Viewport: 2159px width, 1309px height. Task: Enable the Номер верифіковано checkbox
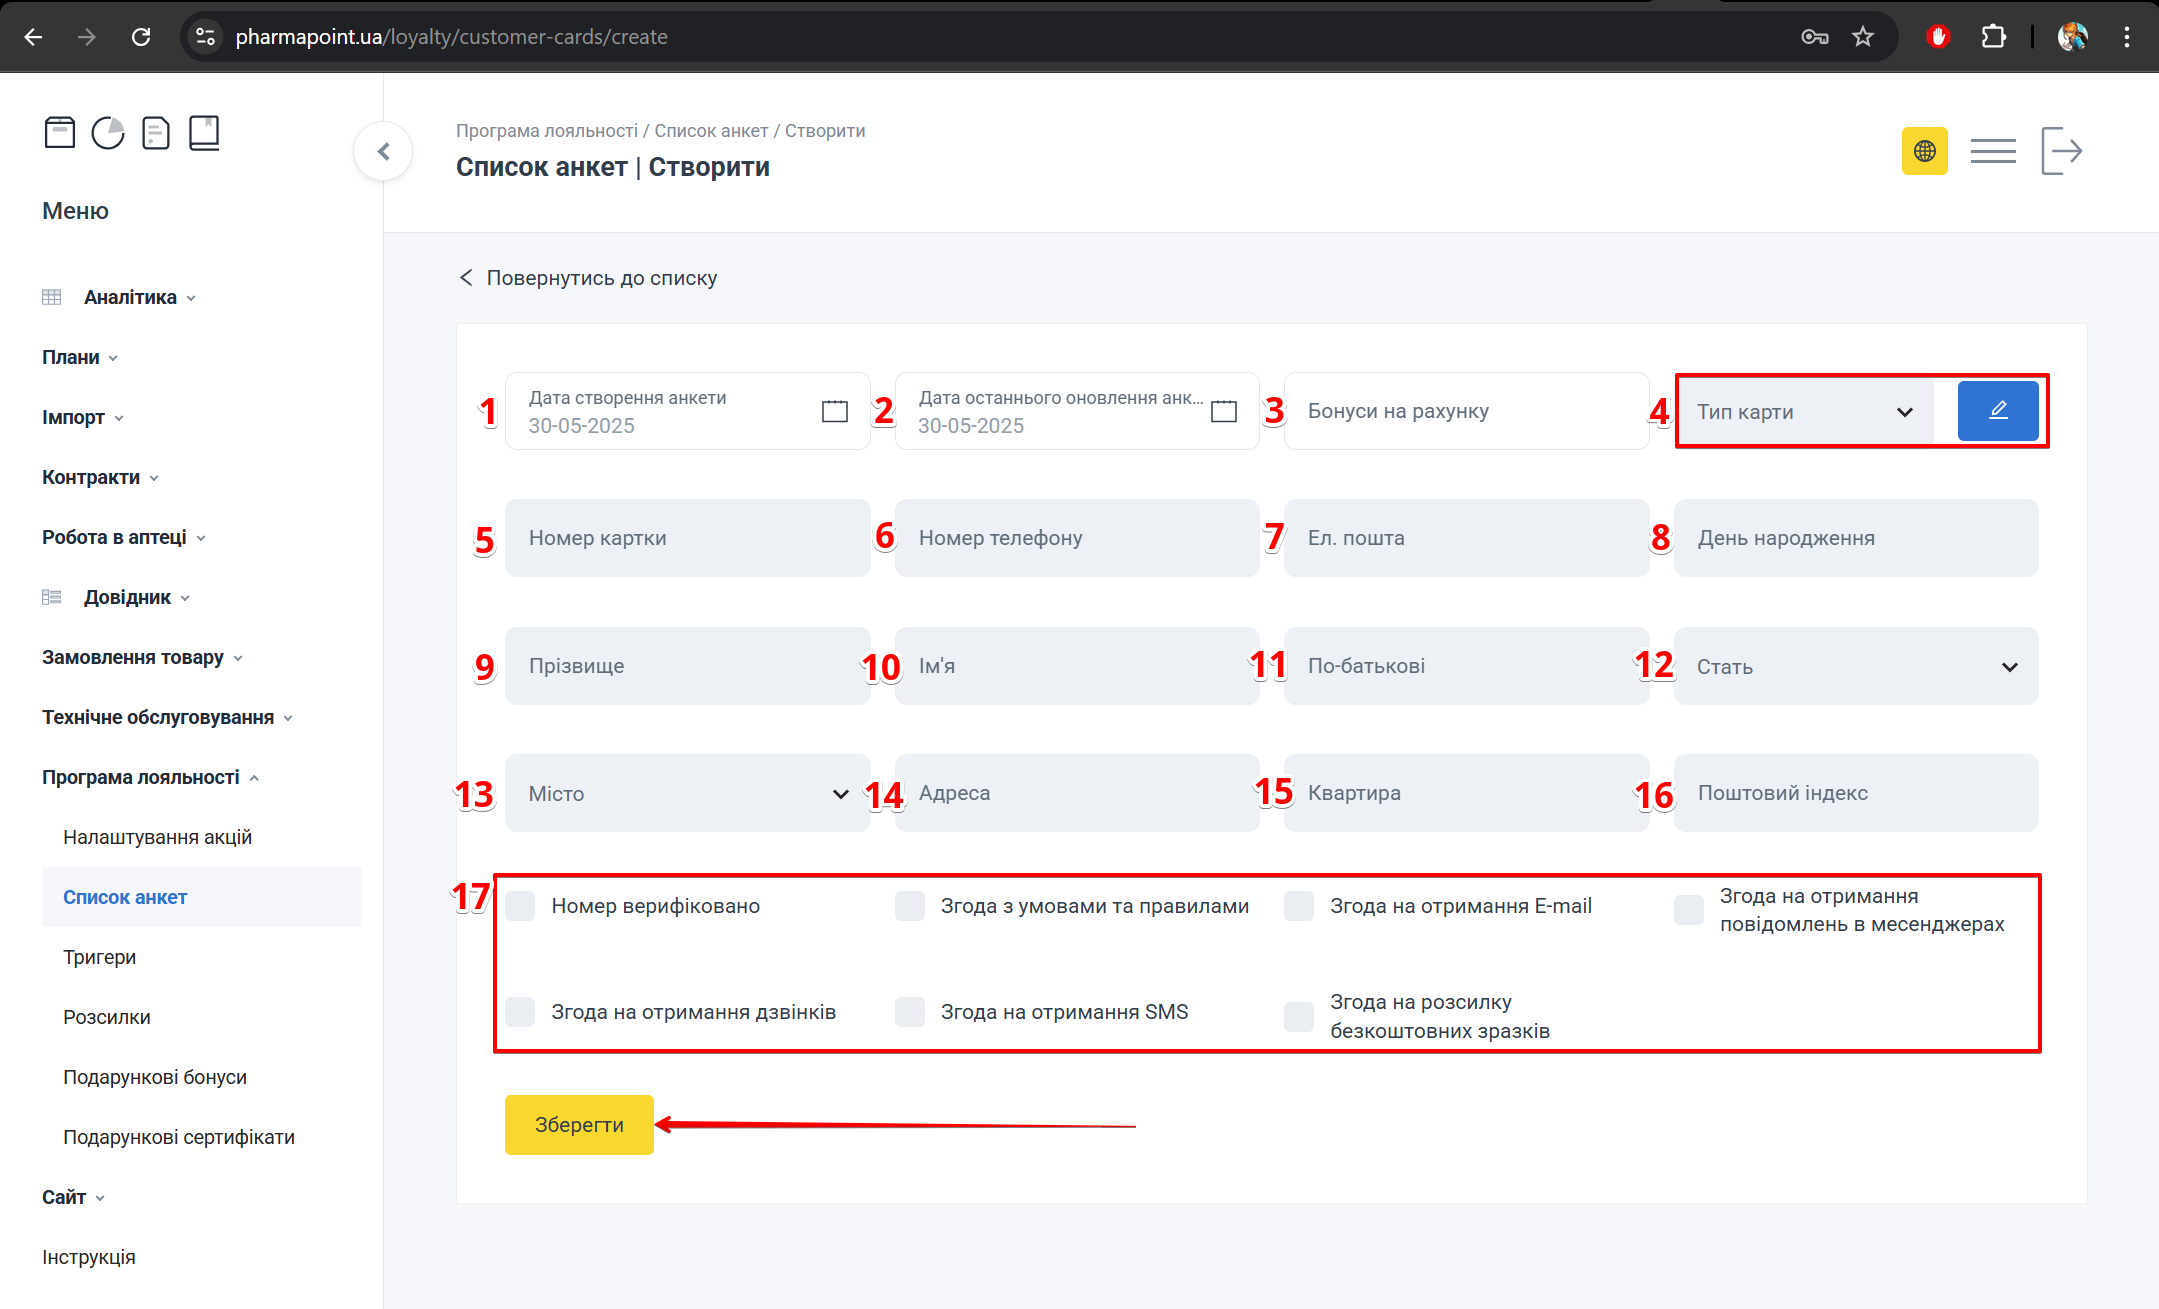(x=519, y=905)
